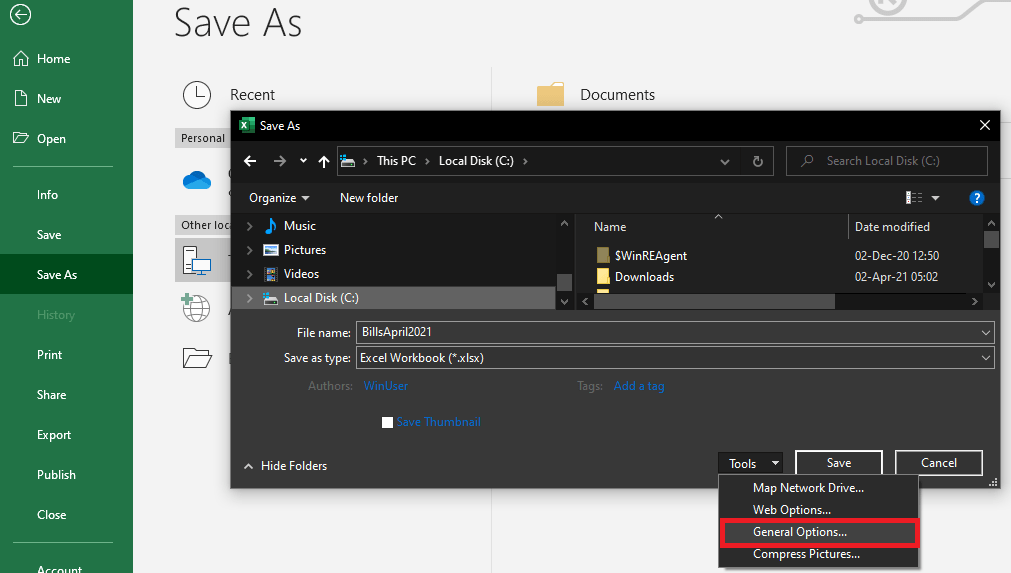Open the Organize dropdown menu

[x=279, y=198]
